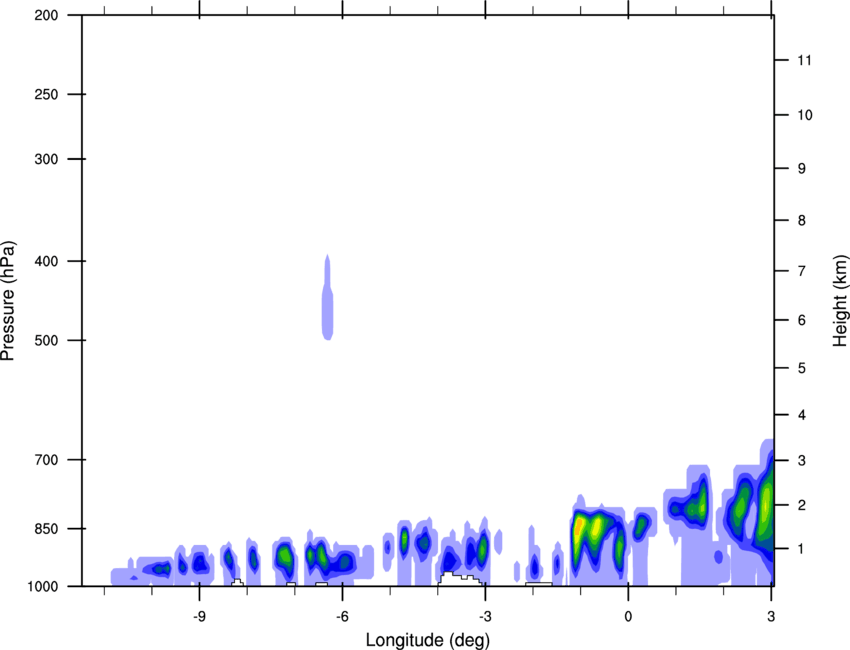Click the 'Pressure (hPa)' axis title

8,301
